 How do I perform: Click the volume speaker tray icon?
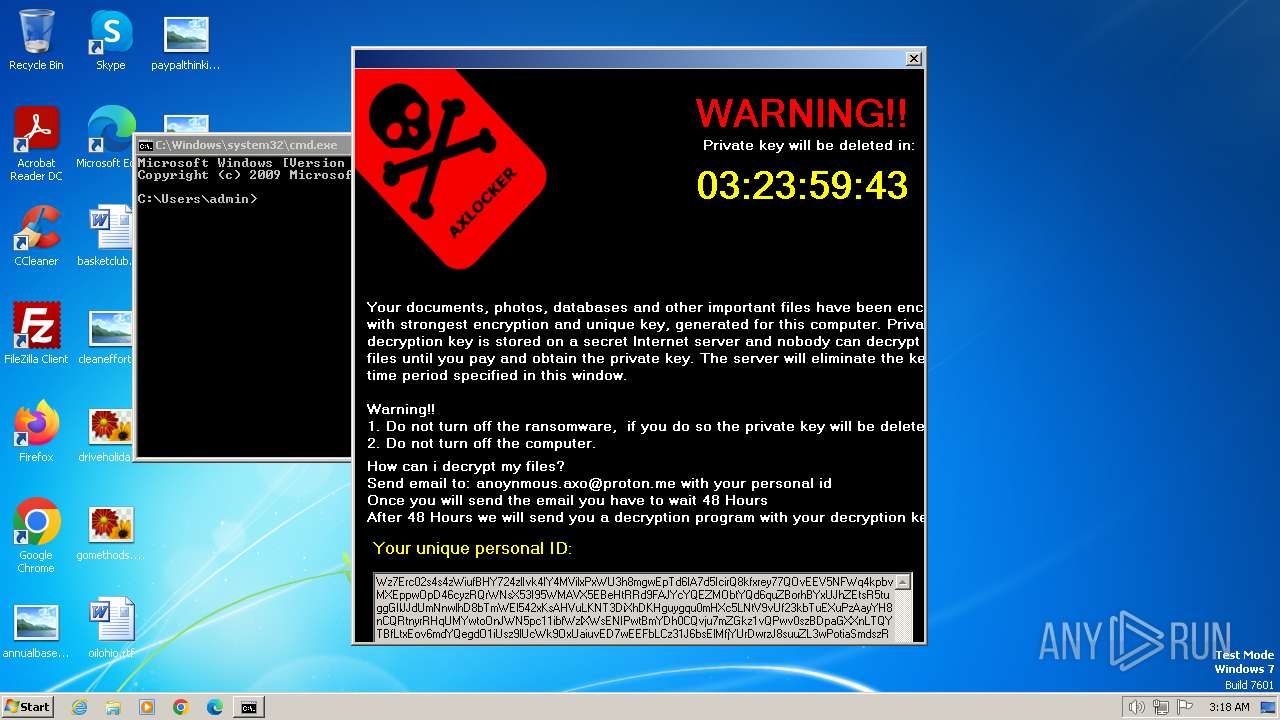[x=1136, y=707]
